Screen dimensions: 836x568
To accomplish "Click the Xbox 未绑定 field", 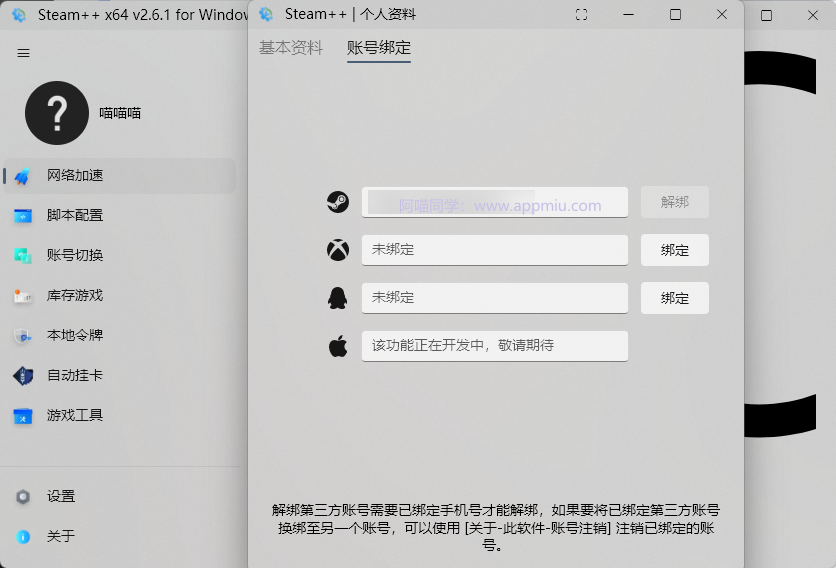I will point(495,250).
